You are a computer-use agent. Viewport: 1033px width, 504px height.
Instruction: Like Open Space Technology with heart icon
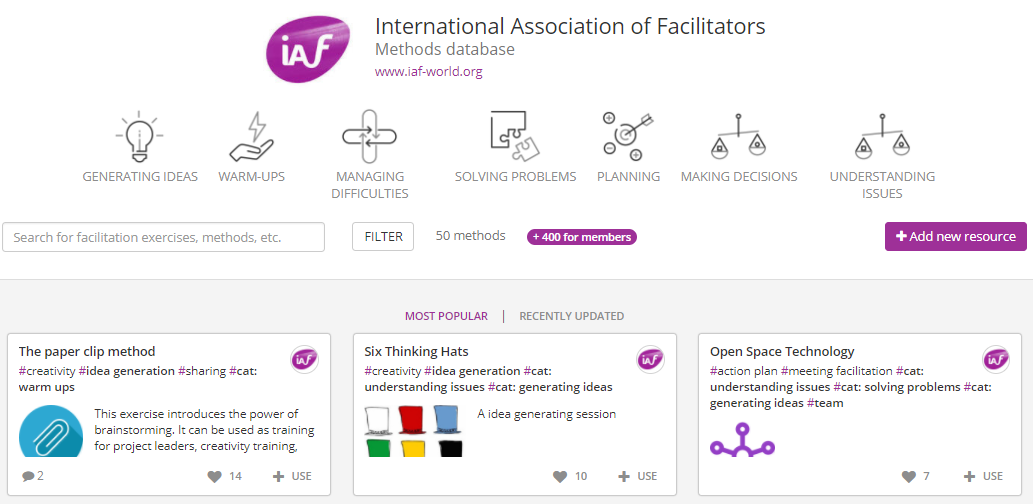click(908, 476)
